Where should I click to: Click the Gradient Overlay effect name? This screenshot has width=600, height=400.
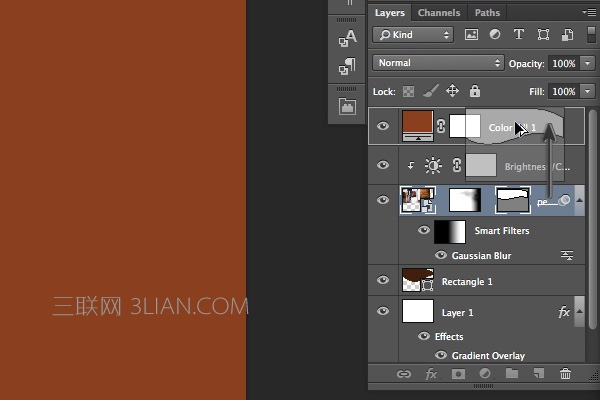coord(488,356)
